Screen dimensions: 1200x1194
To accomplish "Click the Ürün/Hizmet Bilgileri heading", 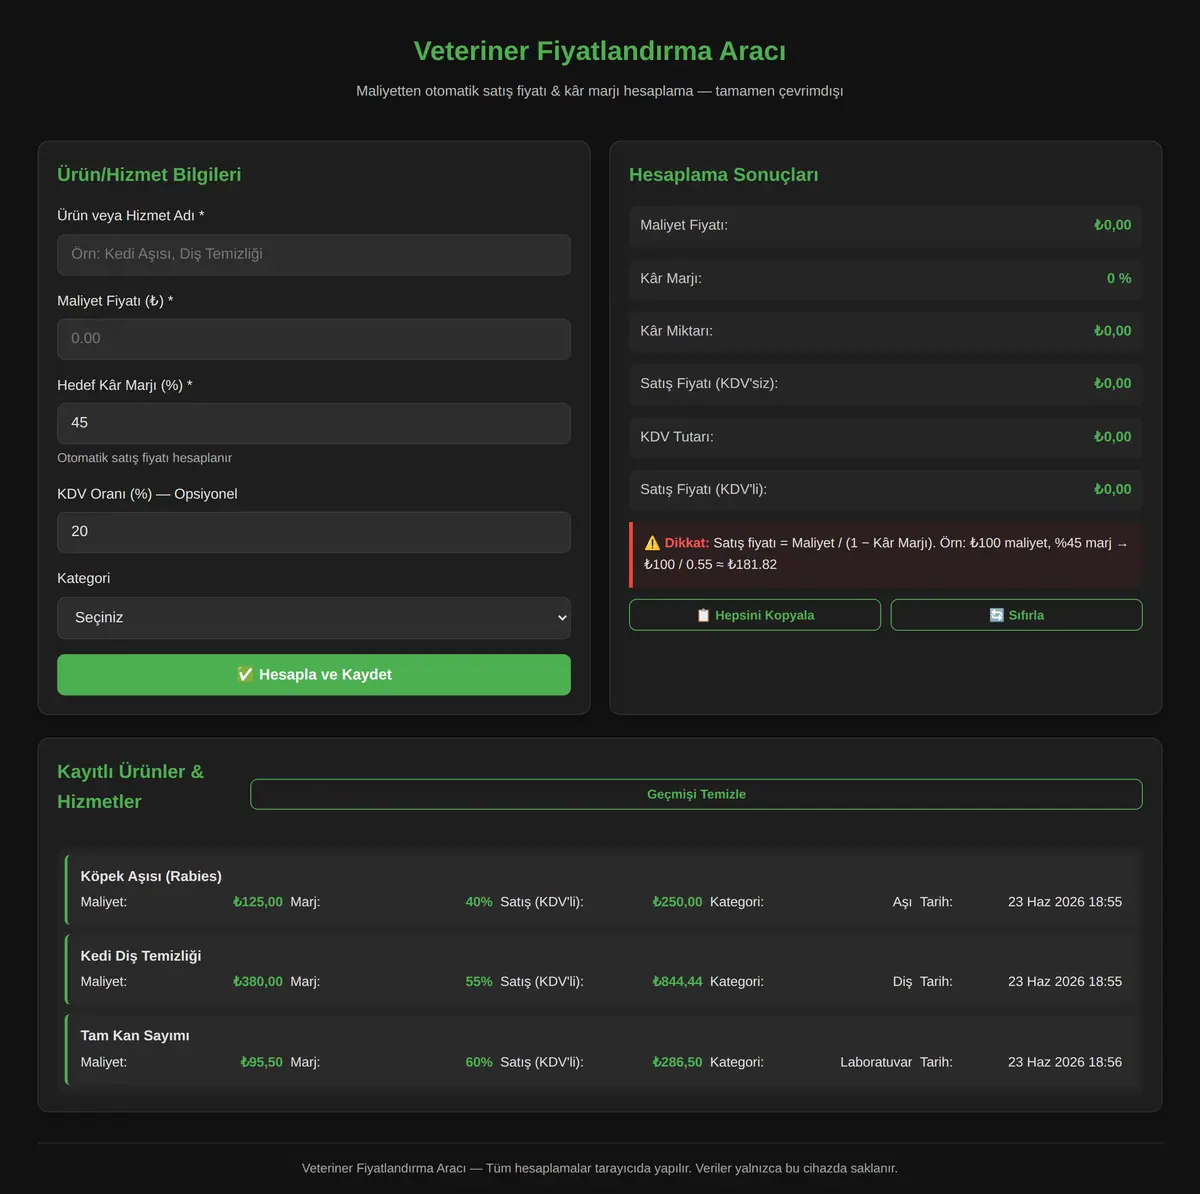I will [149, 175].
